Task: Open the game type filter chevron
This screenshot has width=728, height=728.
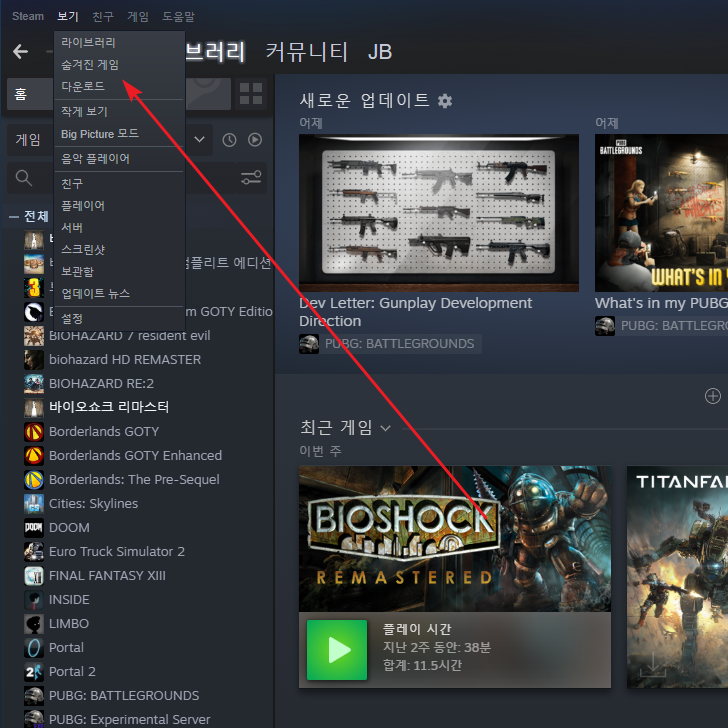Action: 200,139
